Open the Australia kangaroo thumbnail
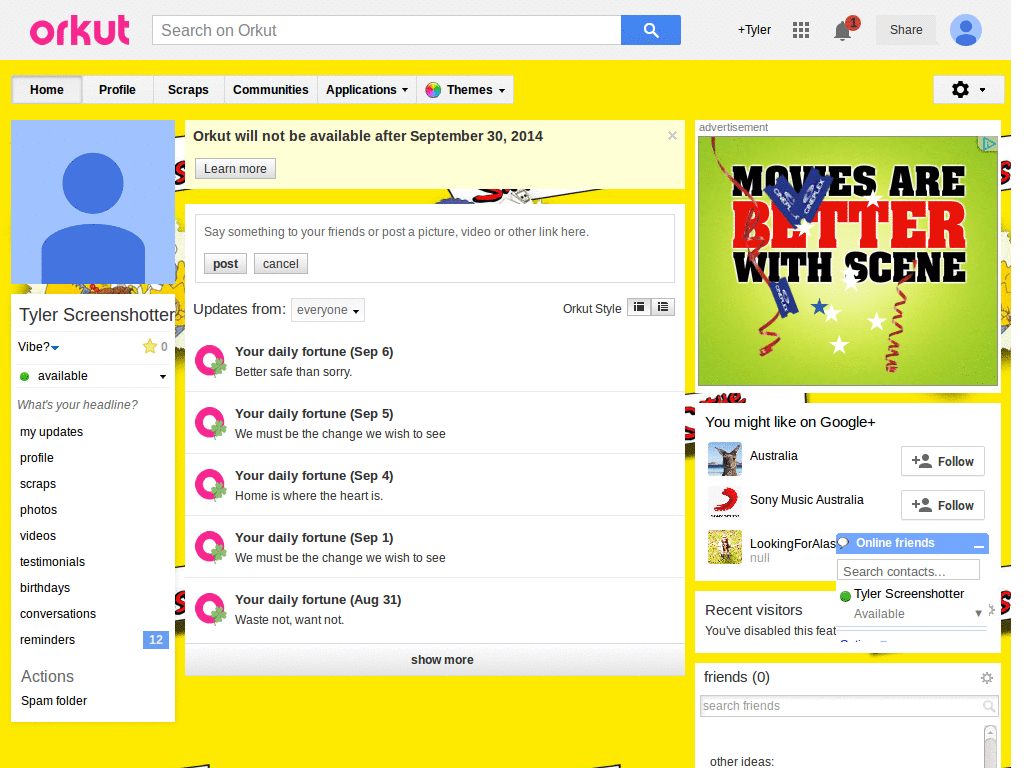The width and height of the screenshot is (1024, 768). 725,459
